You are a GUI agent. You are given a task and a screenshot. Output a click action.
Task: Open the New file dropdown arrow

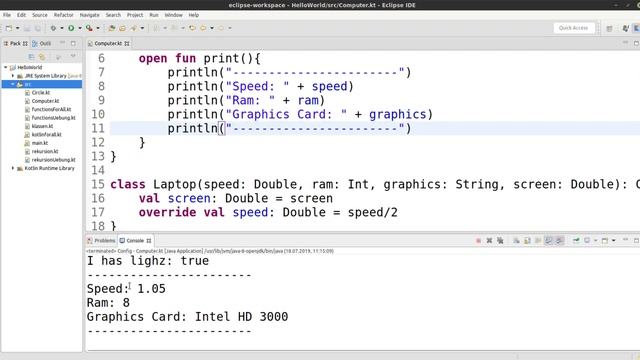coord(18,28)
